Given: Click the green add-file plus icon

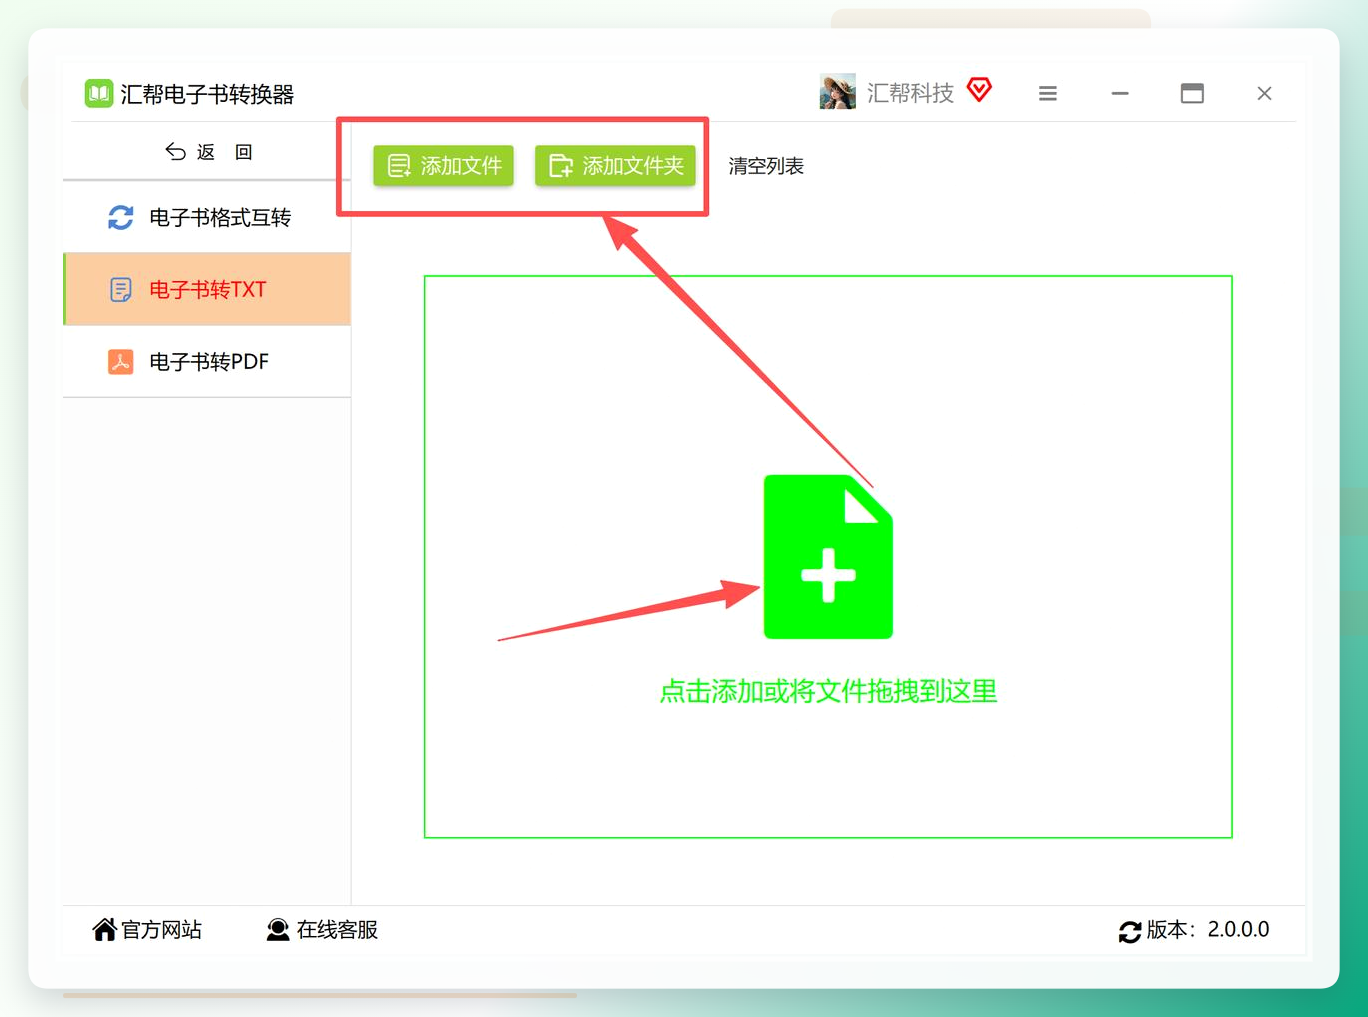Looking at the screenshot, I should coord(828,557).
